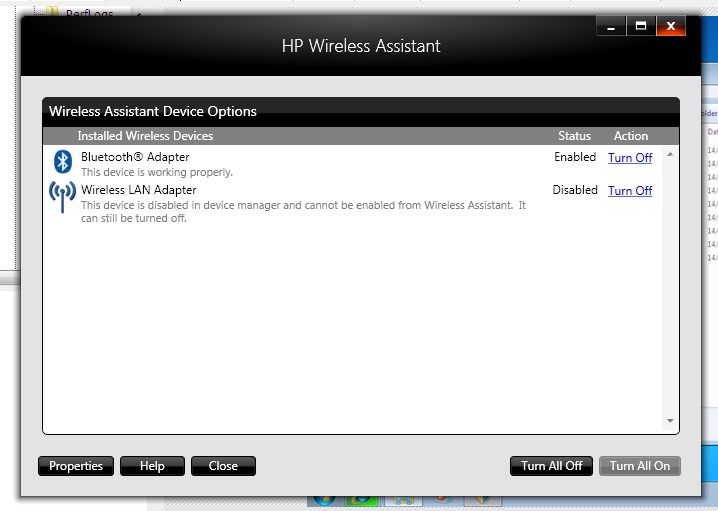Click the Installed Wireless Devices column header
718x511 pixels.
click(145, 136)
